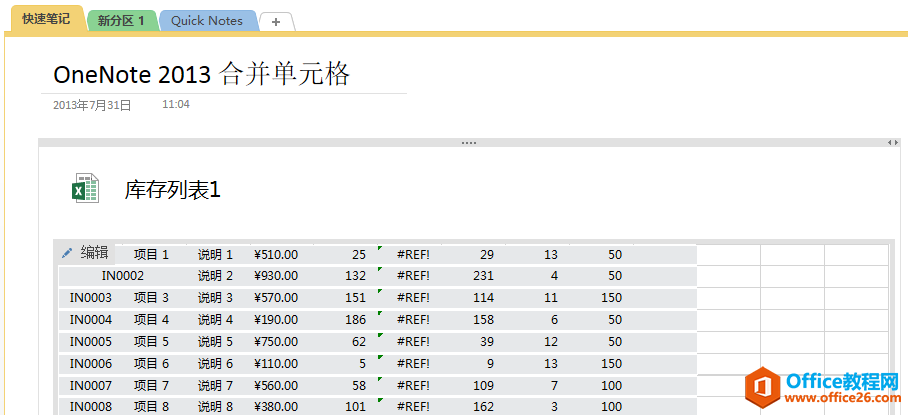The height and width of the screenshot is (415, 908).
Task: Click the ¥510.00 price cell
Action: tap(276, 255)
